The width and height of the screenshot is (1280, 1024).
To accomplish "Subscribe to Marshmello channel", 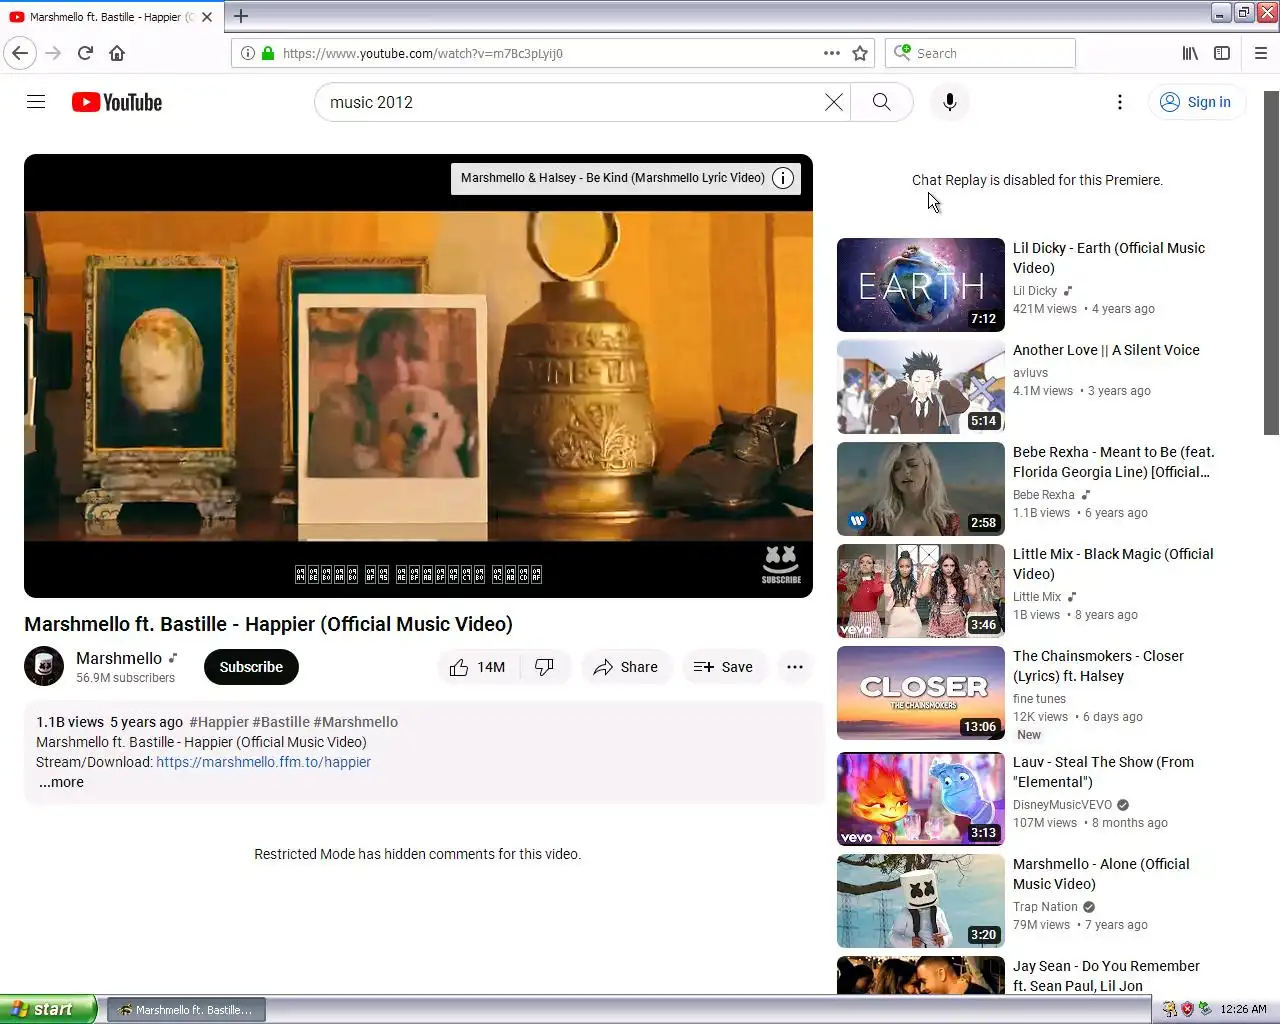I will (x=251, y=667).
